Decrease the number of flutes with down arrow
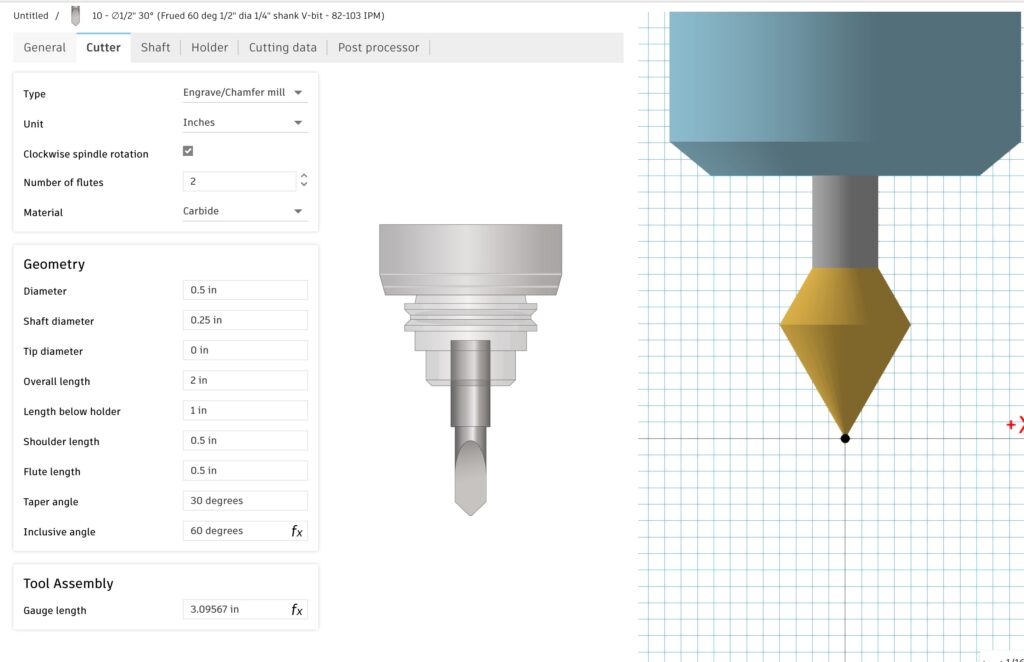 tap(304, 186)
